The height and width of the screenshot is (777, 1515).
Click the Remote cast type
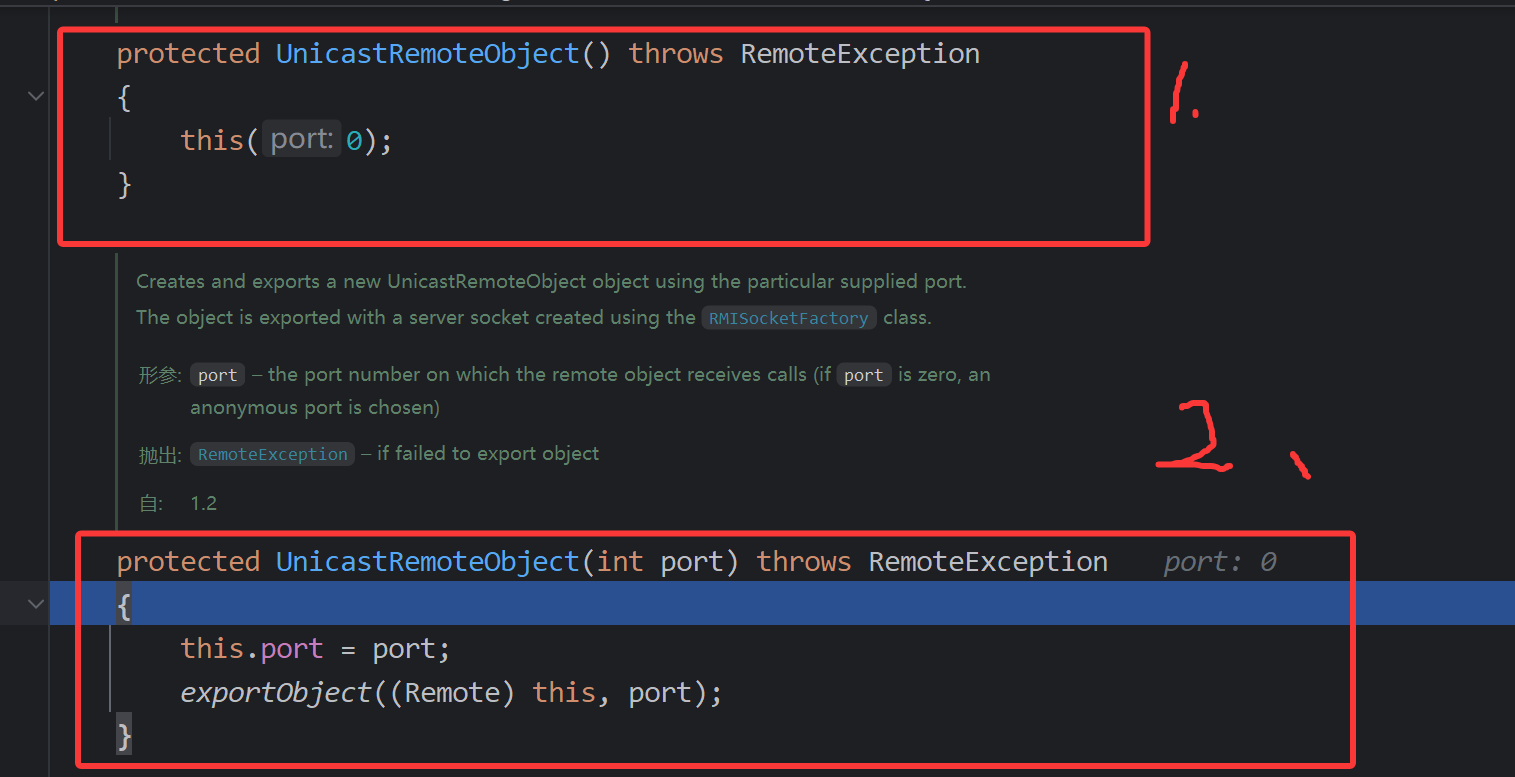pos(452,692)
